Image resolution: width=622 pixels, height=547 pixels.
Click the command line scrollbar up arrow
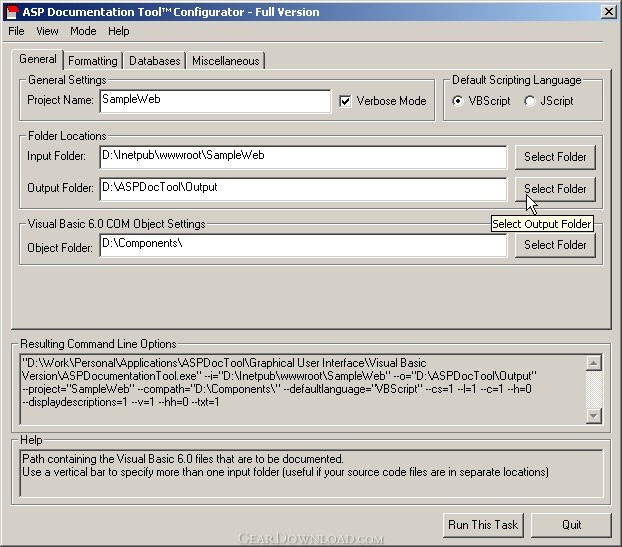[x=594, y=363]
